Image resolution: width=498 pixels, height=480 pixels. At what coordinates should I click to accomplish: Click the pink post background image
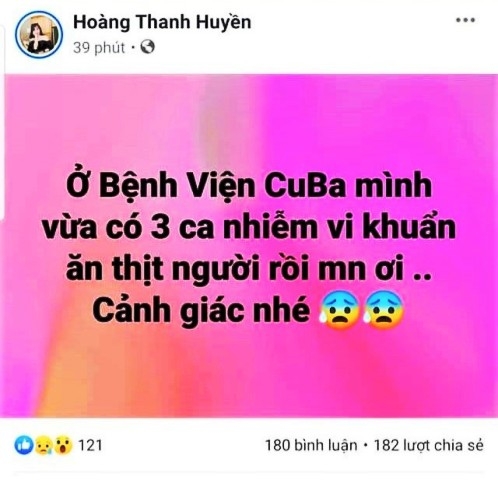click(x=249, y=246)
